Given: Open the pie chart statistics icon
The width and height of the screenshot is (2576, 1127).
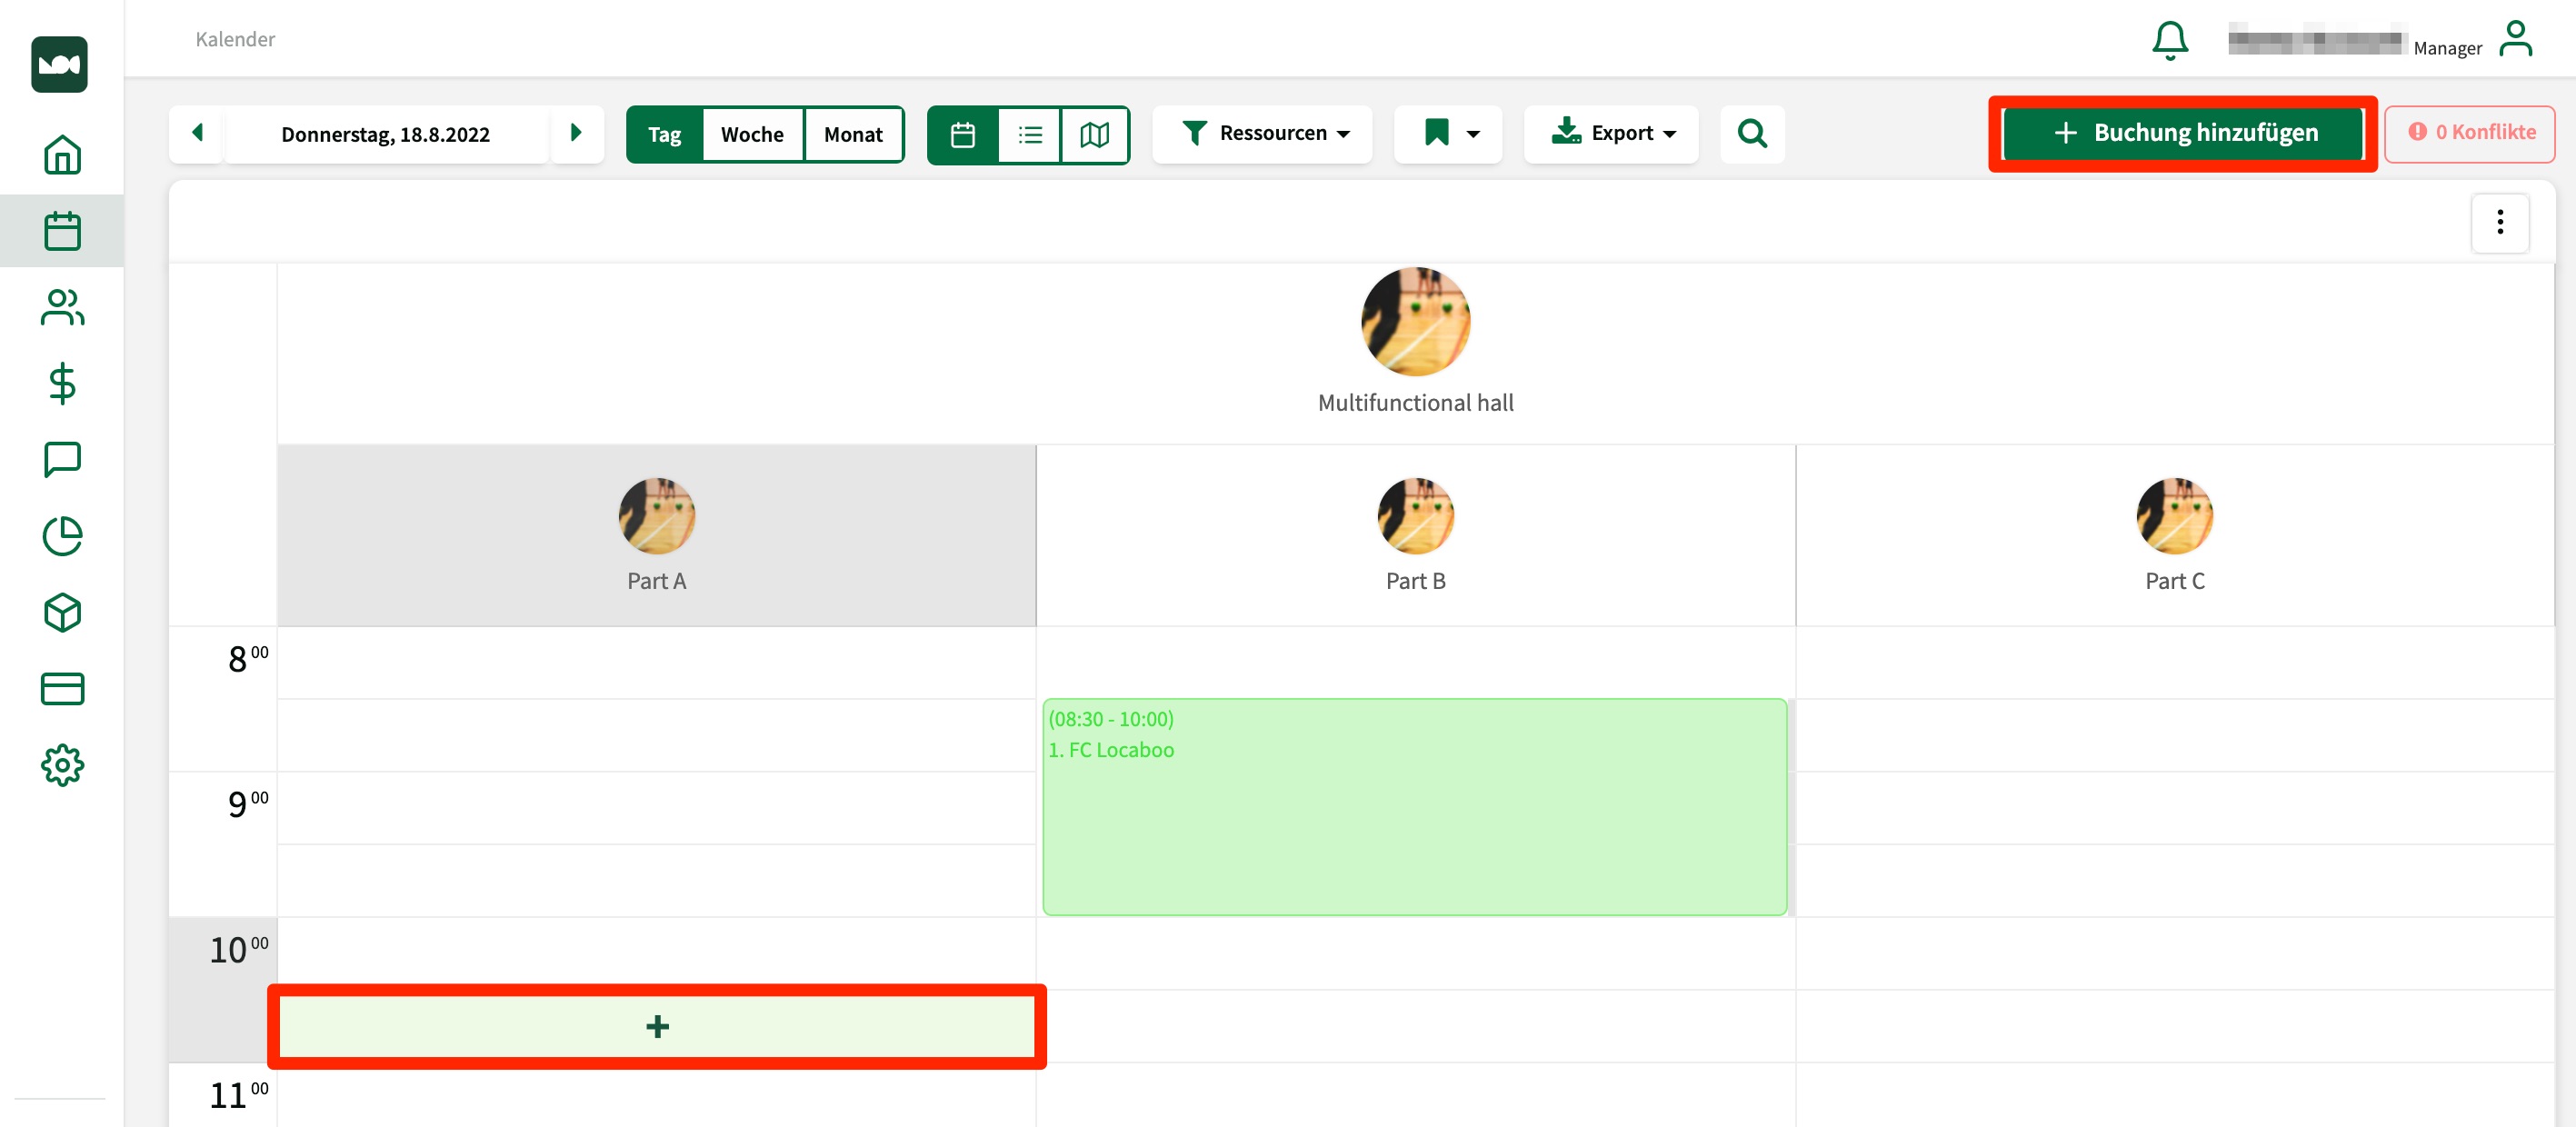Looking at the screenshot, I should point(62,536).
